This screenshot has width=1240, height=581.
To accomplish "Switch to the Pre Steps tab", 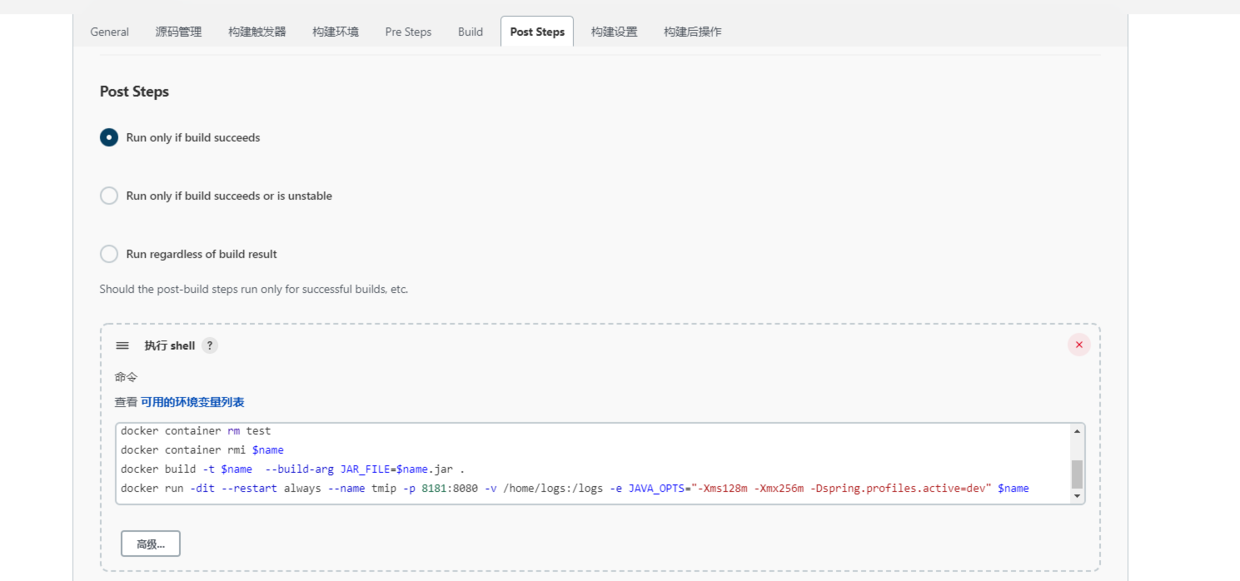I will (407, 31).
